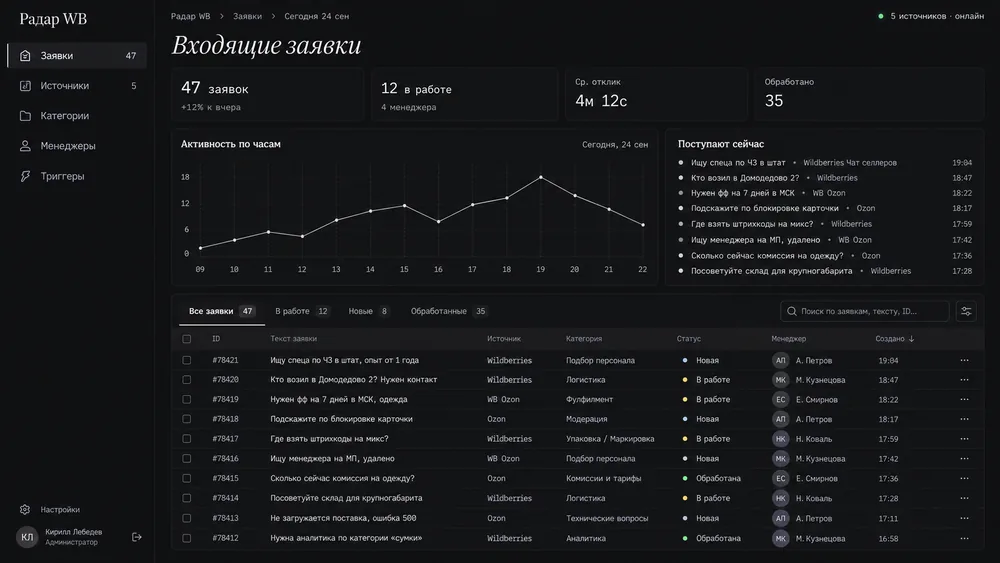Open row menu for request #78417
Viewport: 1000px width, 563px height.
(x=964, y=439)
